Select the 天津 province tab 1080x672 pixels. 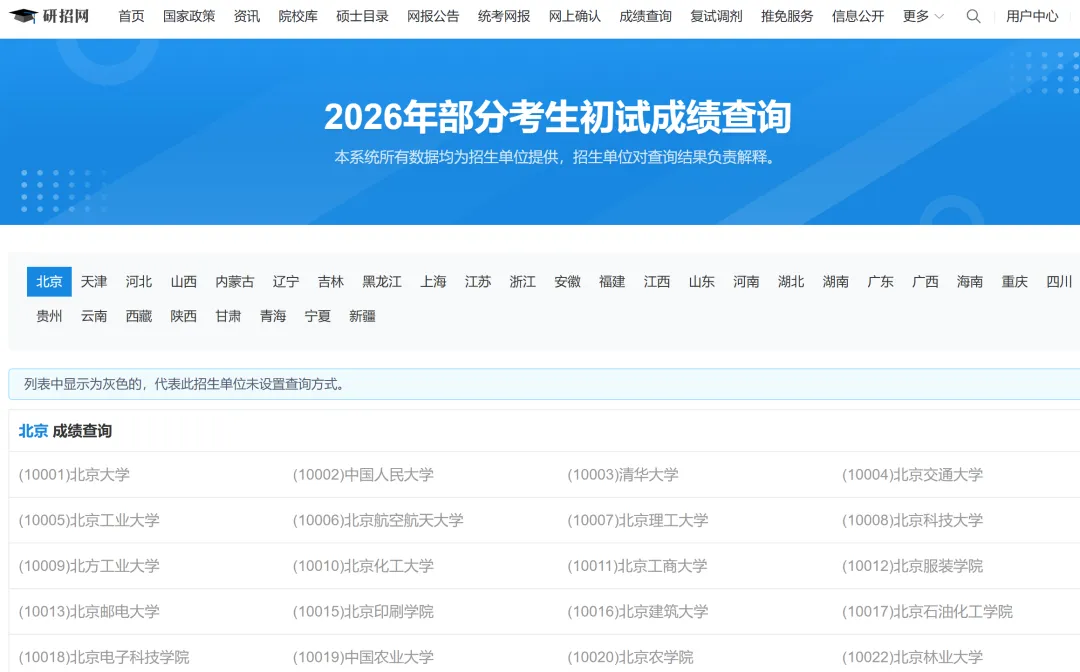[94, 282]
